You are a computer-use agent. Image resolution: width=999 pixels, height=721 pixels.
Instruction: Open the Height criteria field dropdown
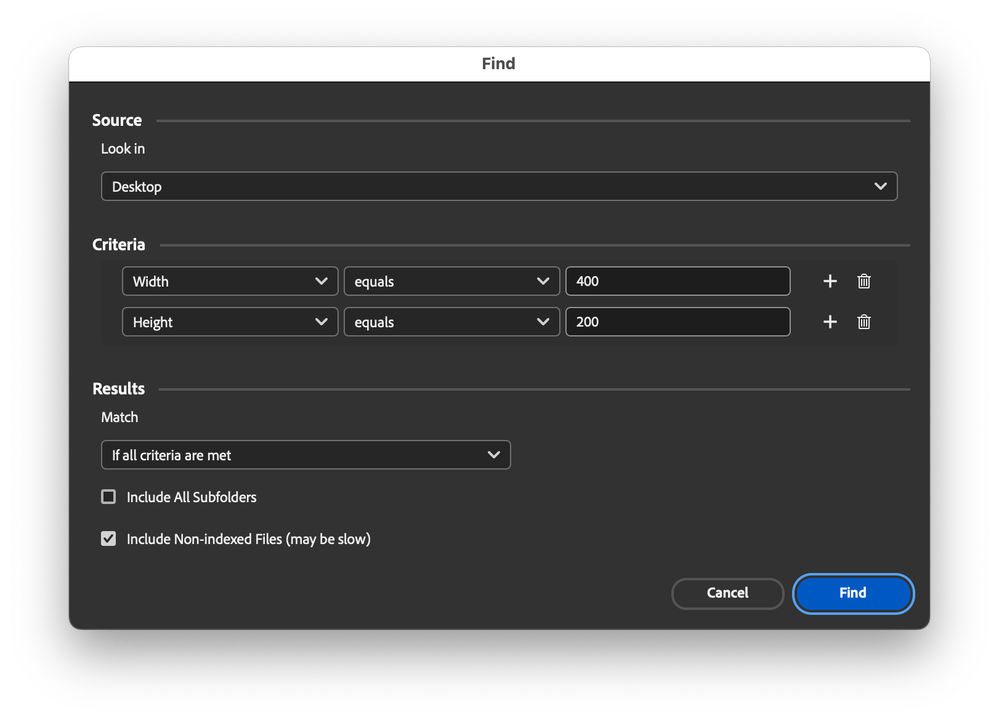[230, 322]
